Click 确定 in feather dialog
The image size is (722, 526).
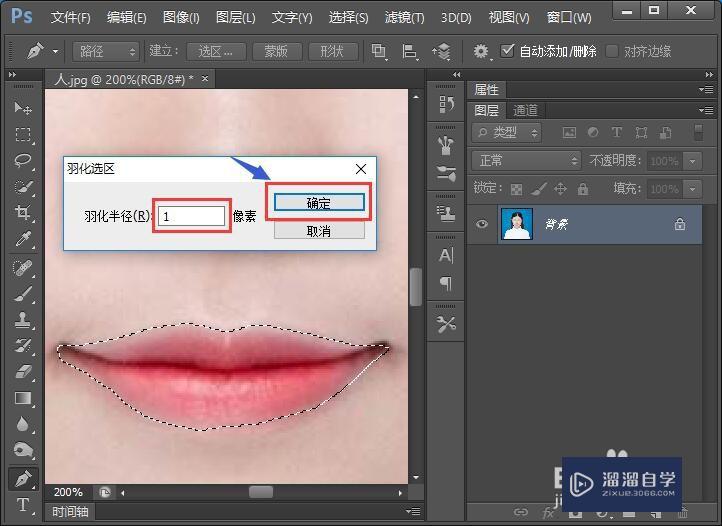[x=319, y=203]
